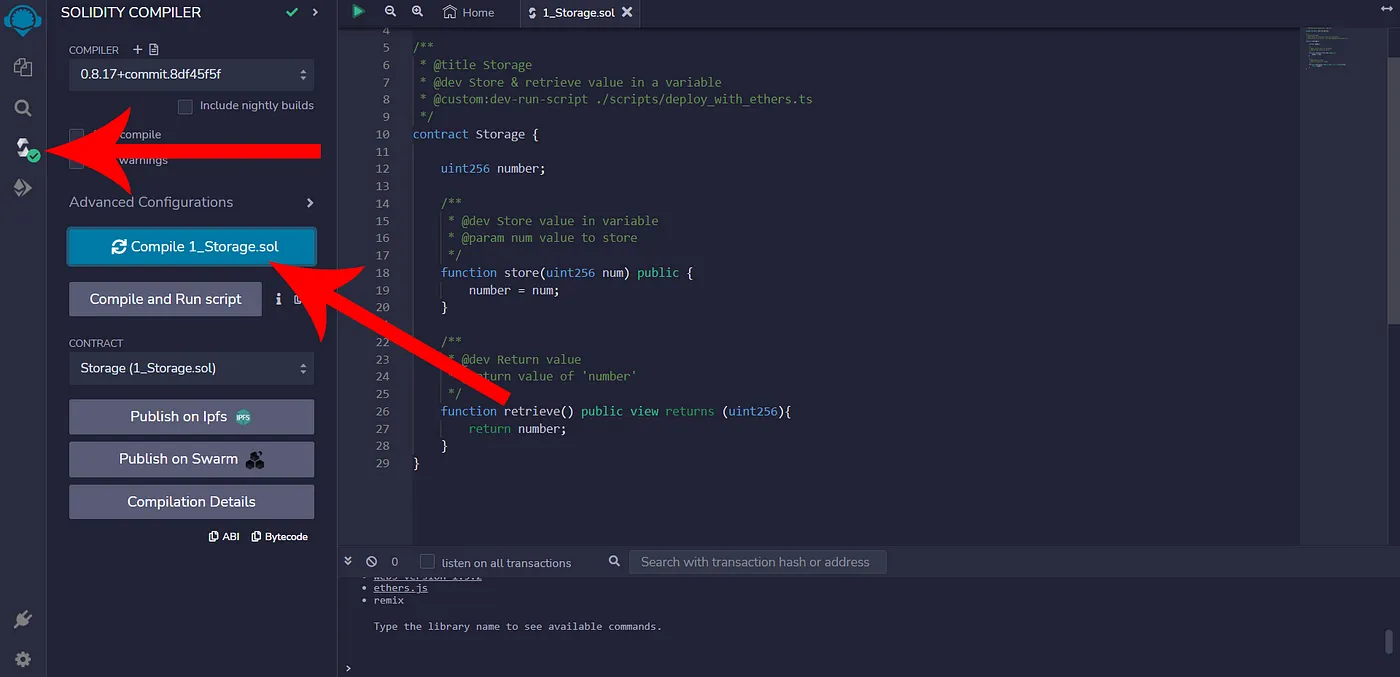
Task: Click the COMPILER section label
Action: pyautogui.click(x=94, y=49)
